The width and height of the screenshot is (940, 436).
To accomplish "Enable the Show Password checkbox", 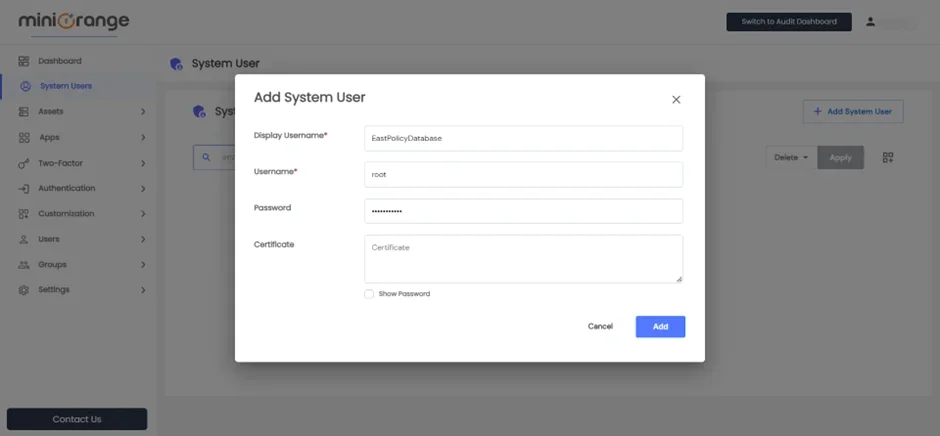I will point(369,294).
